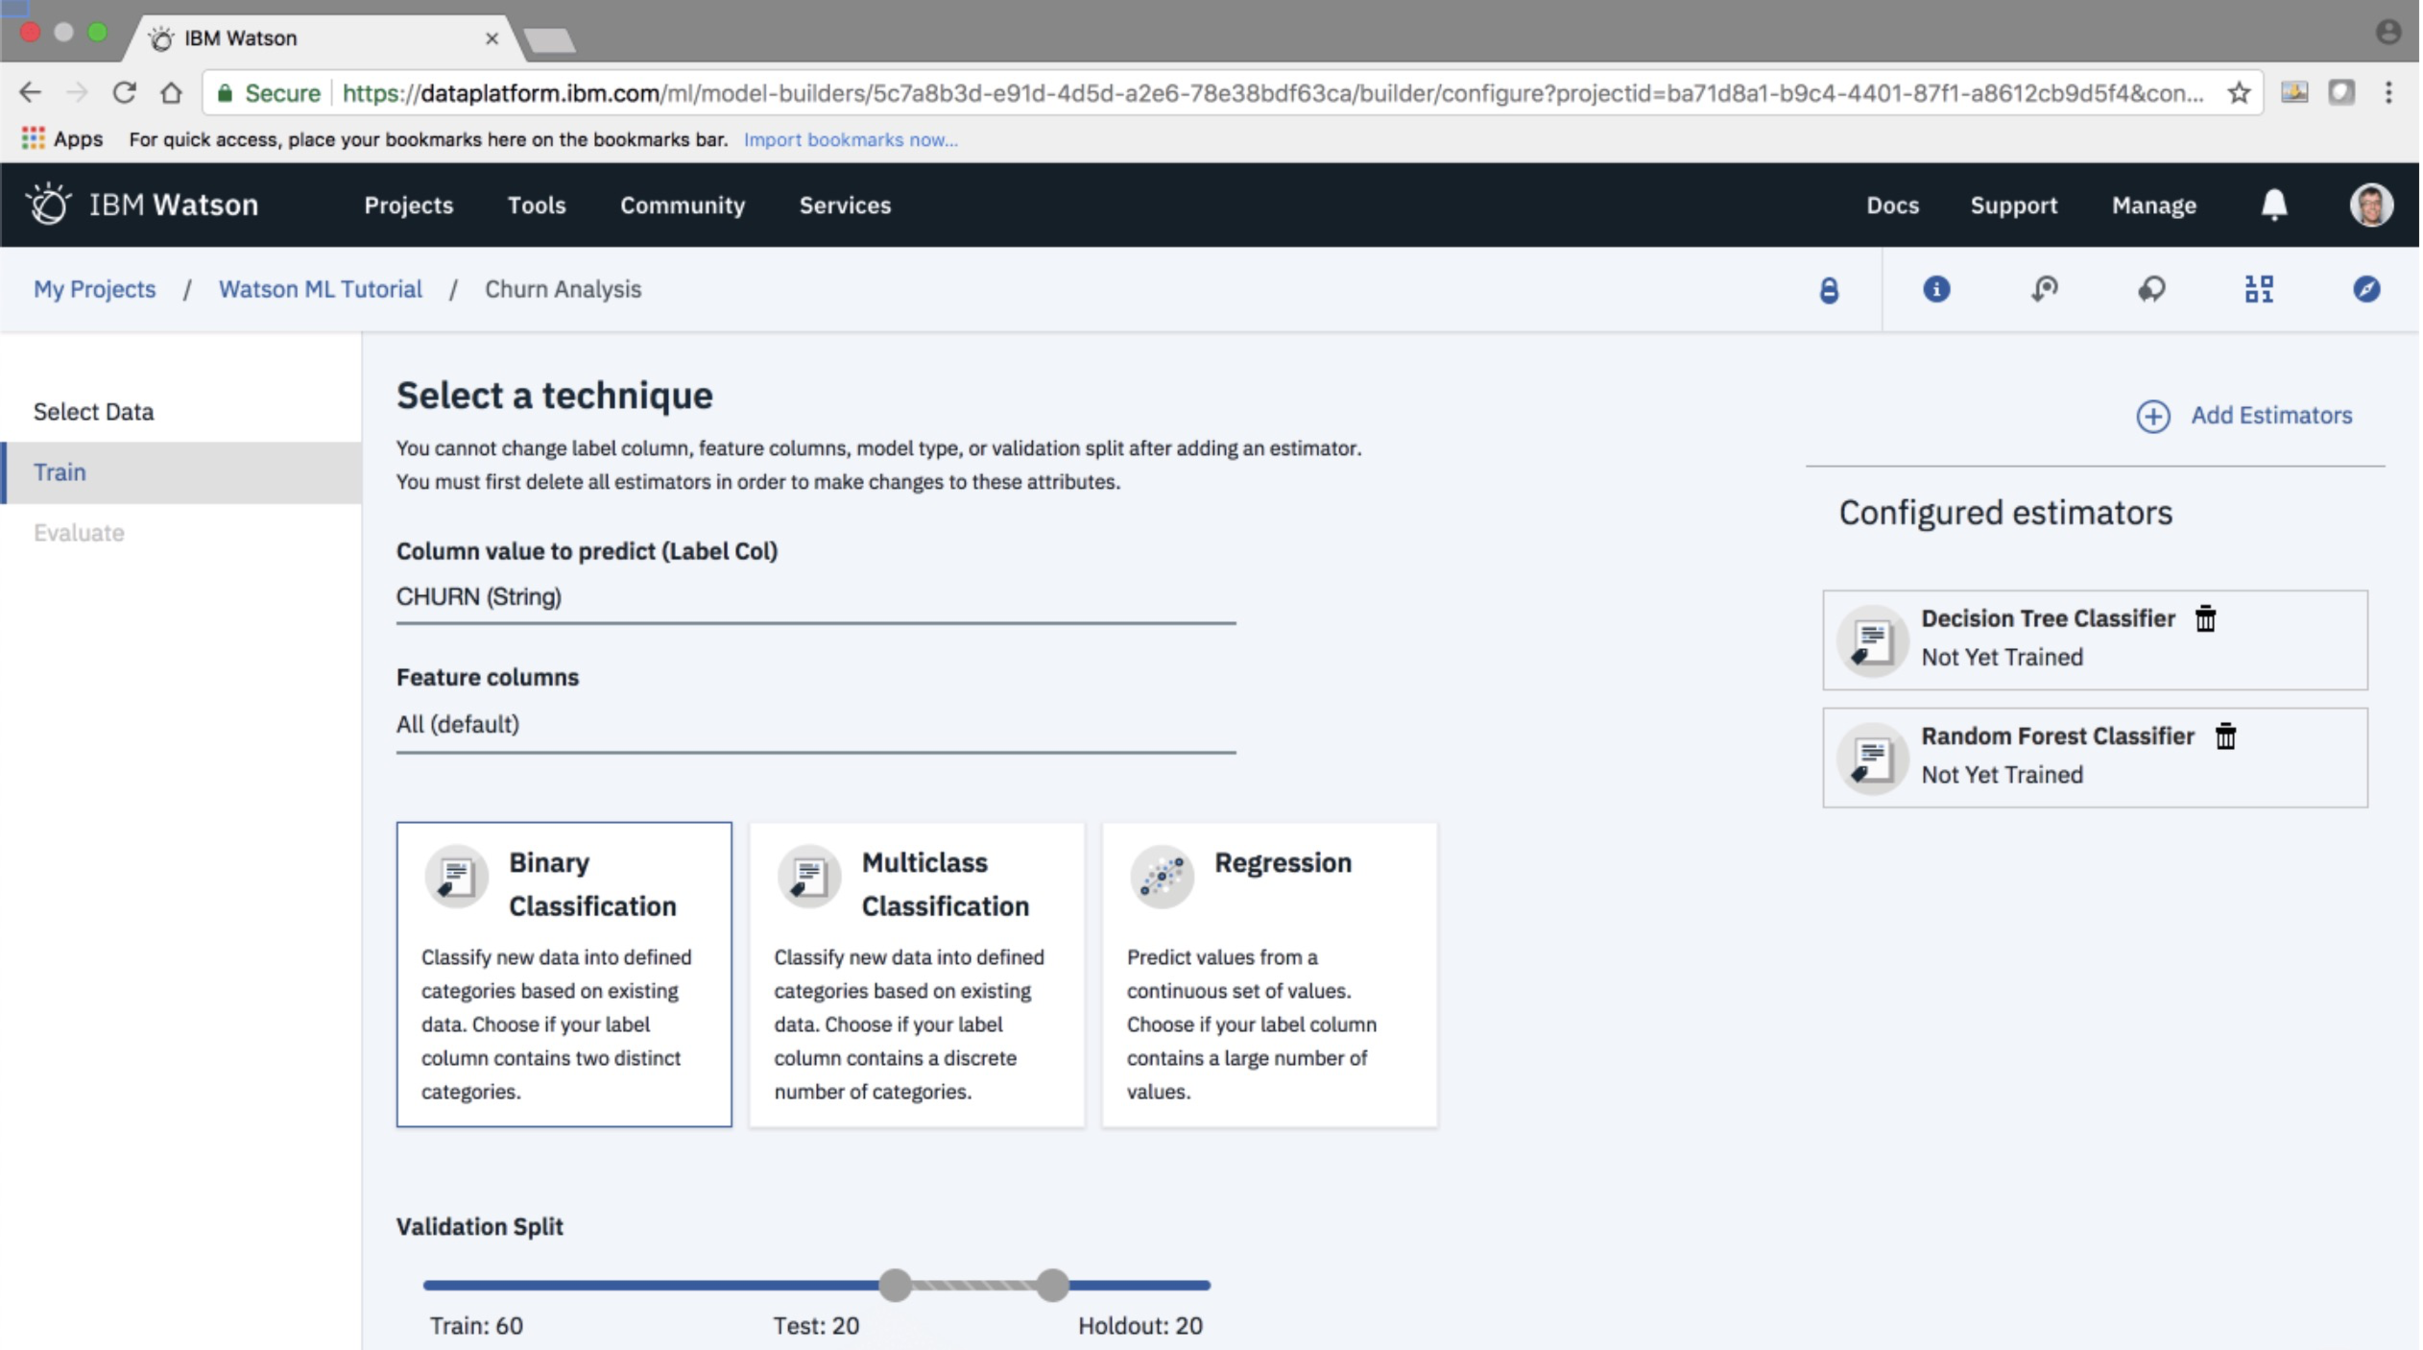The image size is (2423, 1350).
Task: Select the Multiclass Classification technique card
Action: point(916,974)
